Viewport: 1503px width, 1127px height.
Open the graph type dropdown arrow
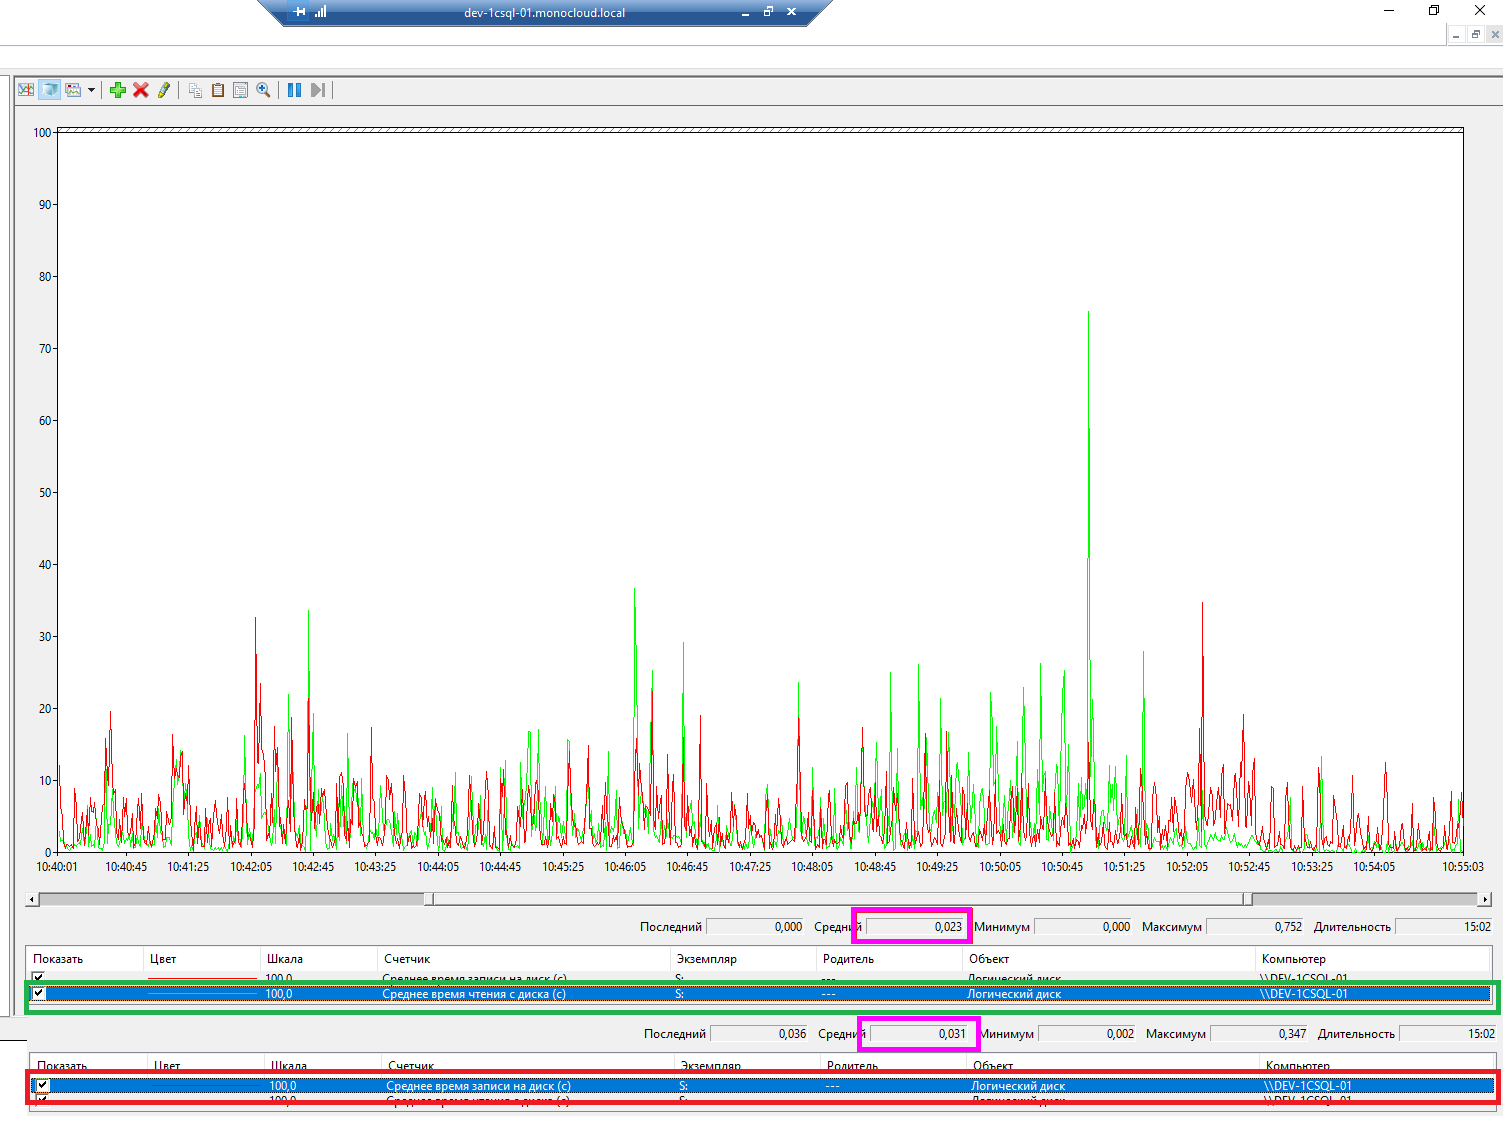point(91,90)
